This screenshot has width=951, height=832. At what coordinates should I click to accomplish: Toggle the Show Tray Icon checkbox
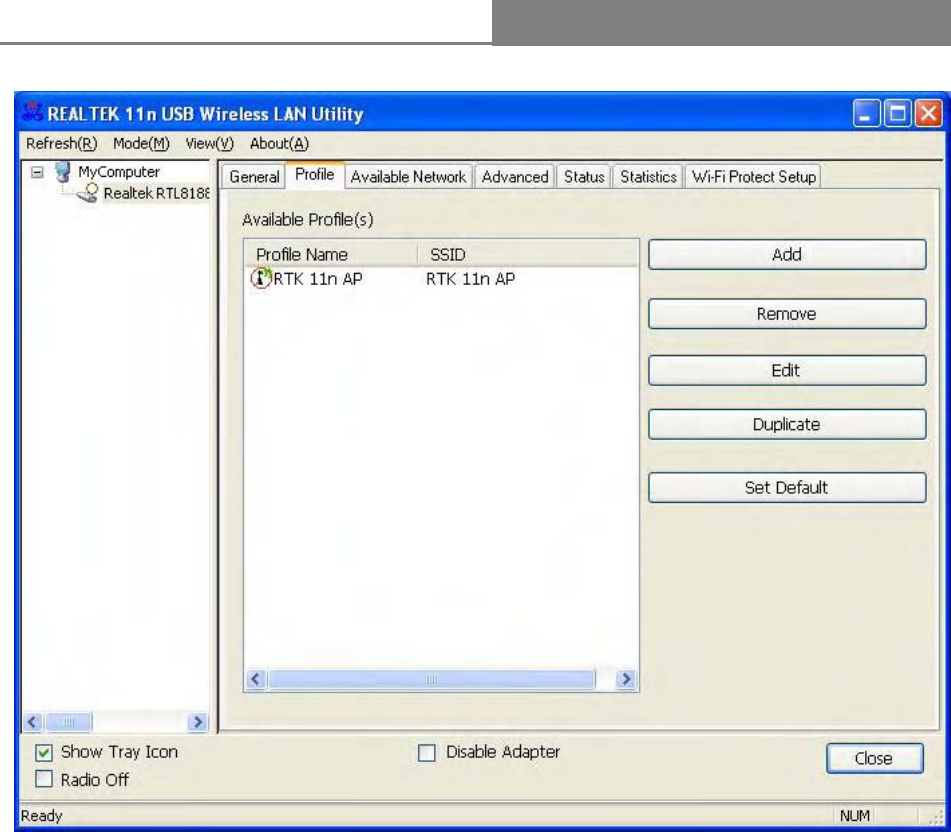[x=44, y=753]
